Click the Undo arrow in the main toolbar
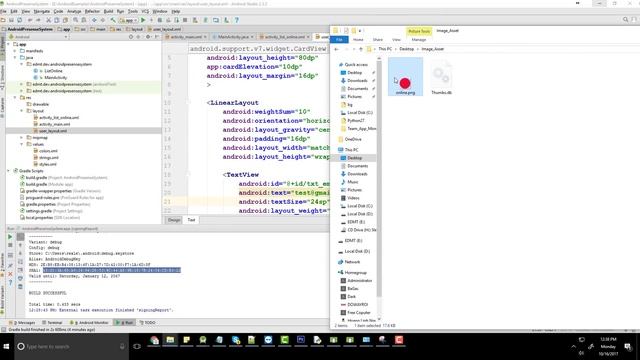 (x=30, y=20)
